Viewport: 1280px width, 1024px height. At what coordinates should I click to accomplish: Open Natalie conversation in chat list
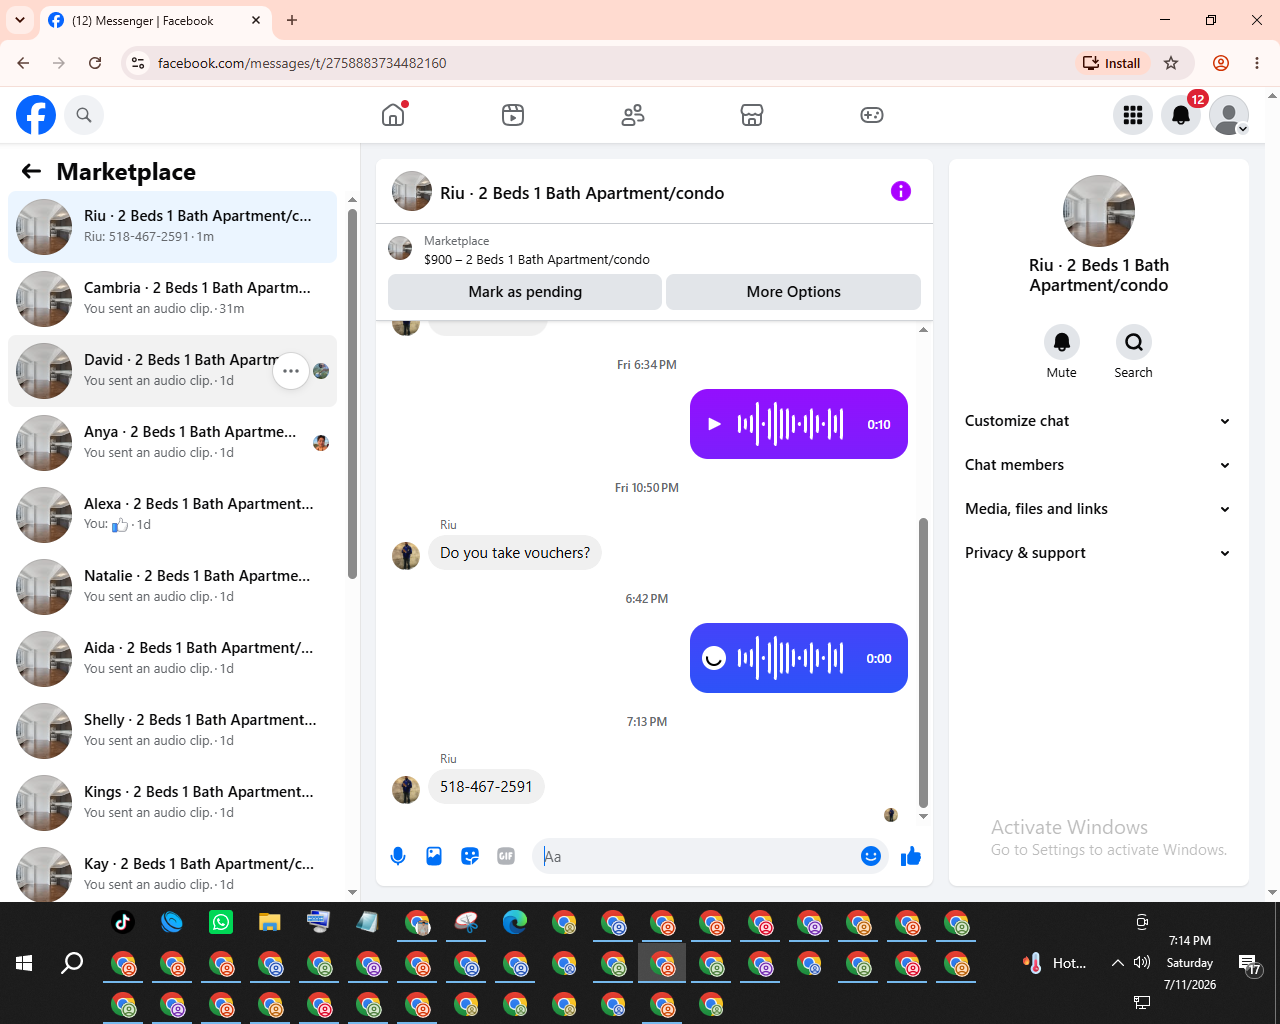click(173, 587)
